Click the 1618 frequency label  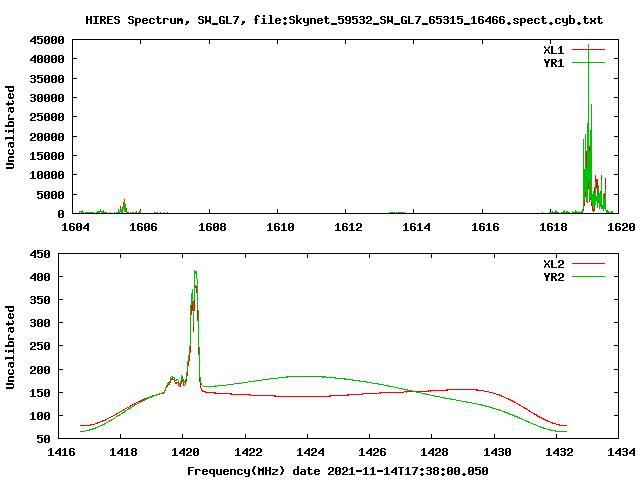(x=553, y=227)
